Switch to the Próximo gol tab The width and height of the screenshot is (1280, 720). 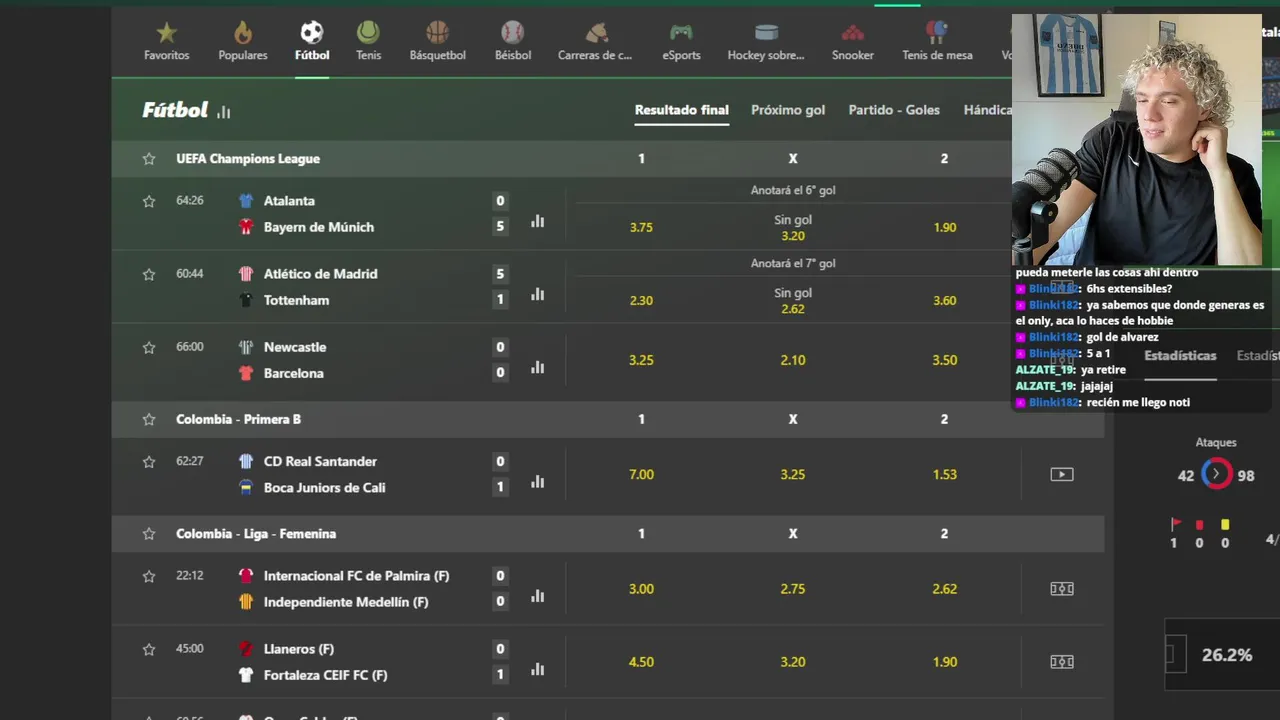788,110
